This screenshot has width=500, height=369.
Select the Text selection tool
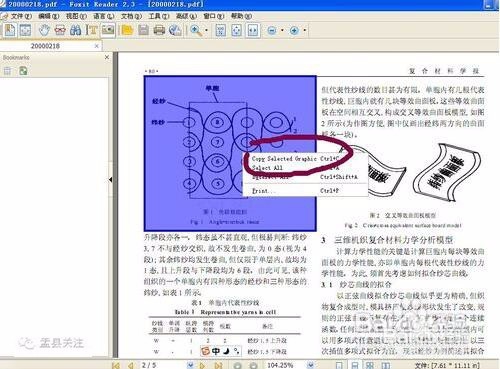click(x=91, y=30)
